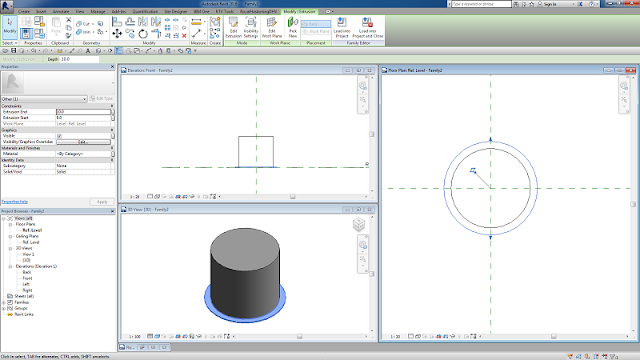Click horizontal scrollbar thumb of Floor Plan view
This screenshot has width=640, height=360.
point(553,336)
